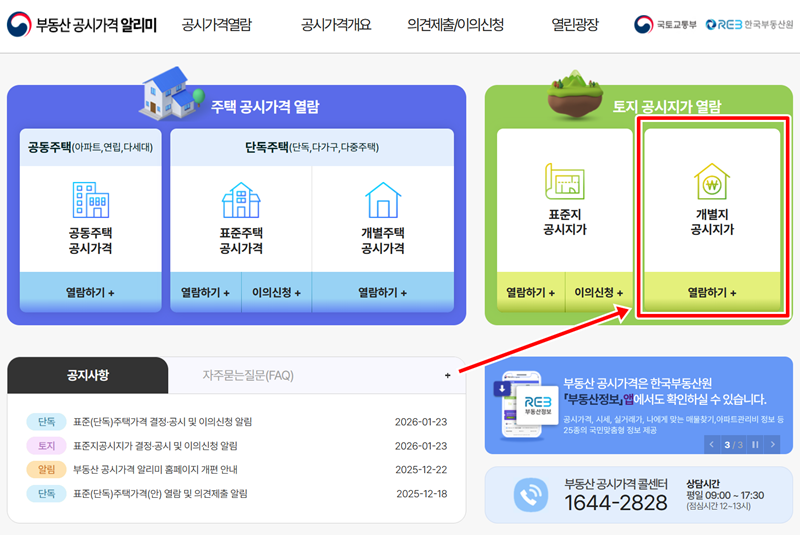Viewport: 800px width, 535px height.
Task: Click 이의신청 under 표준주택 공시가격
Action: (x=276, y=292)
